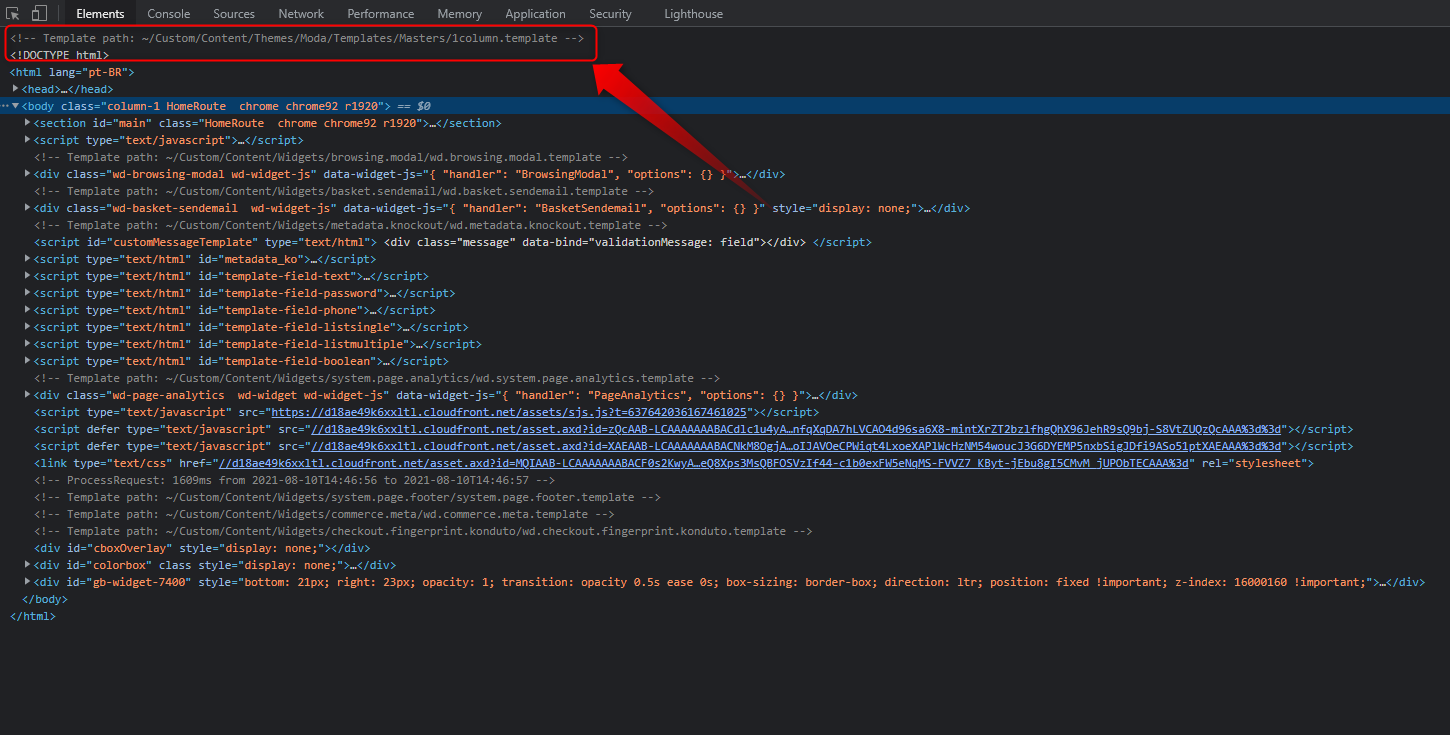Expand the wd-basket-sendemail div node
1450x735 pixels.
(x=27, y=208)
